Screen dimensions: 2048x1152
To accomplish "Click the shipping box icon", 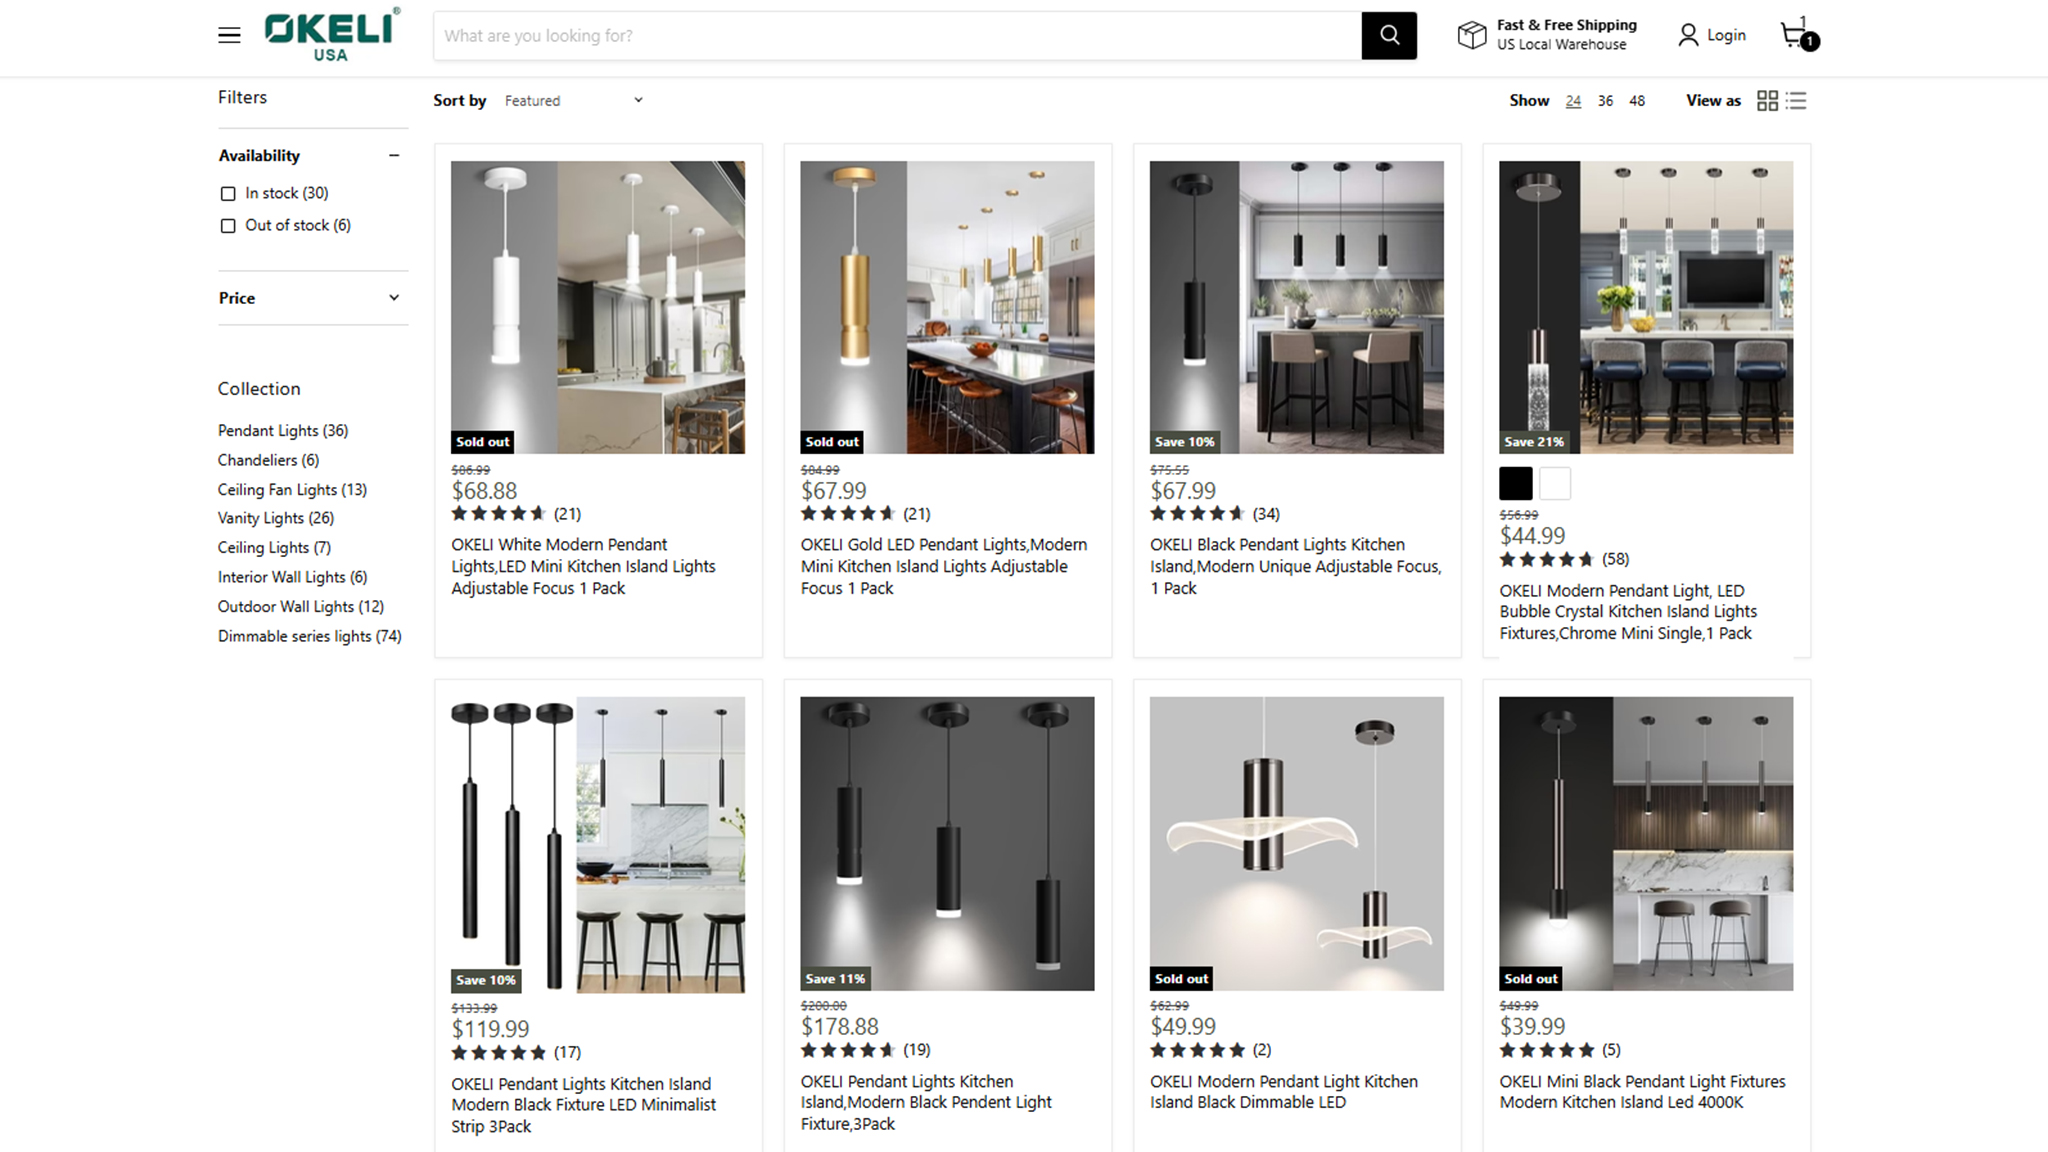I will point(1472,35).
